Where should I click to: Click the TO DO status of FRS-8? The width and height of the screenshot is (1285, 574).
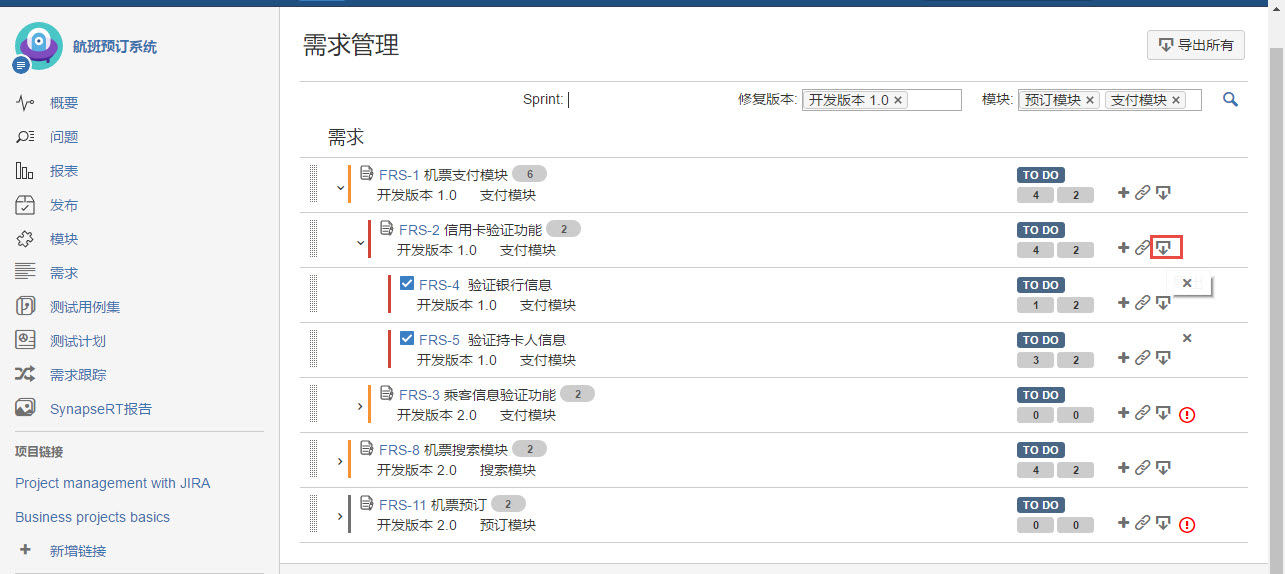point(1040,450)
